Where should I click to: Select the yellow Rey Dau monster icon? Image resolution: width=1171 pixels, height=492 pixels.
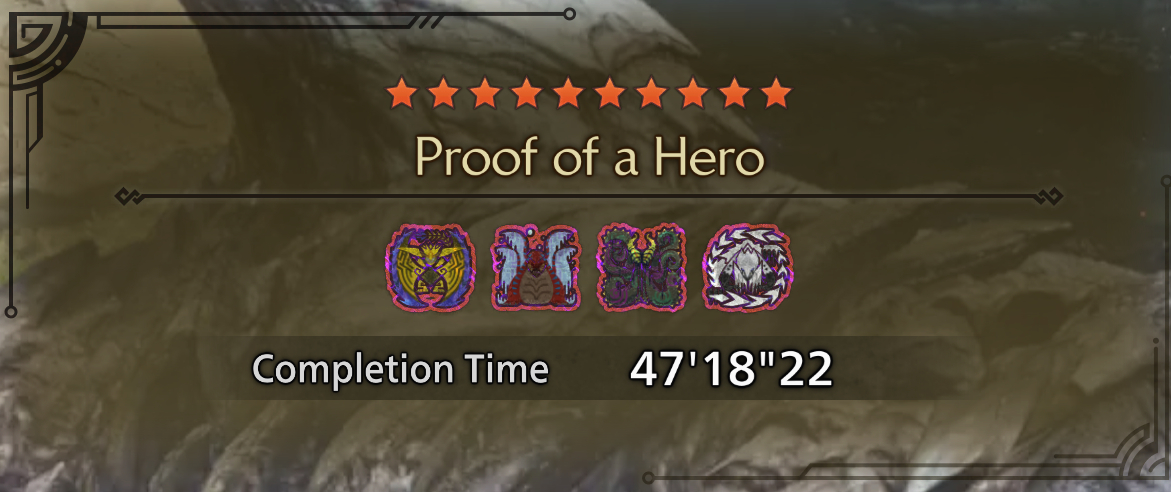pyautogui.click(x=431, y=267)
